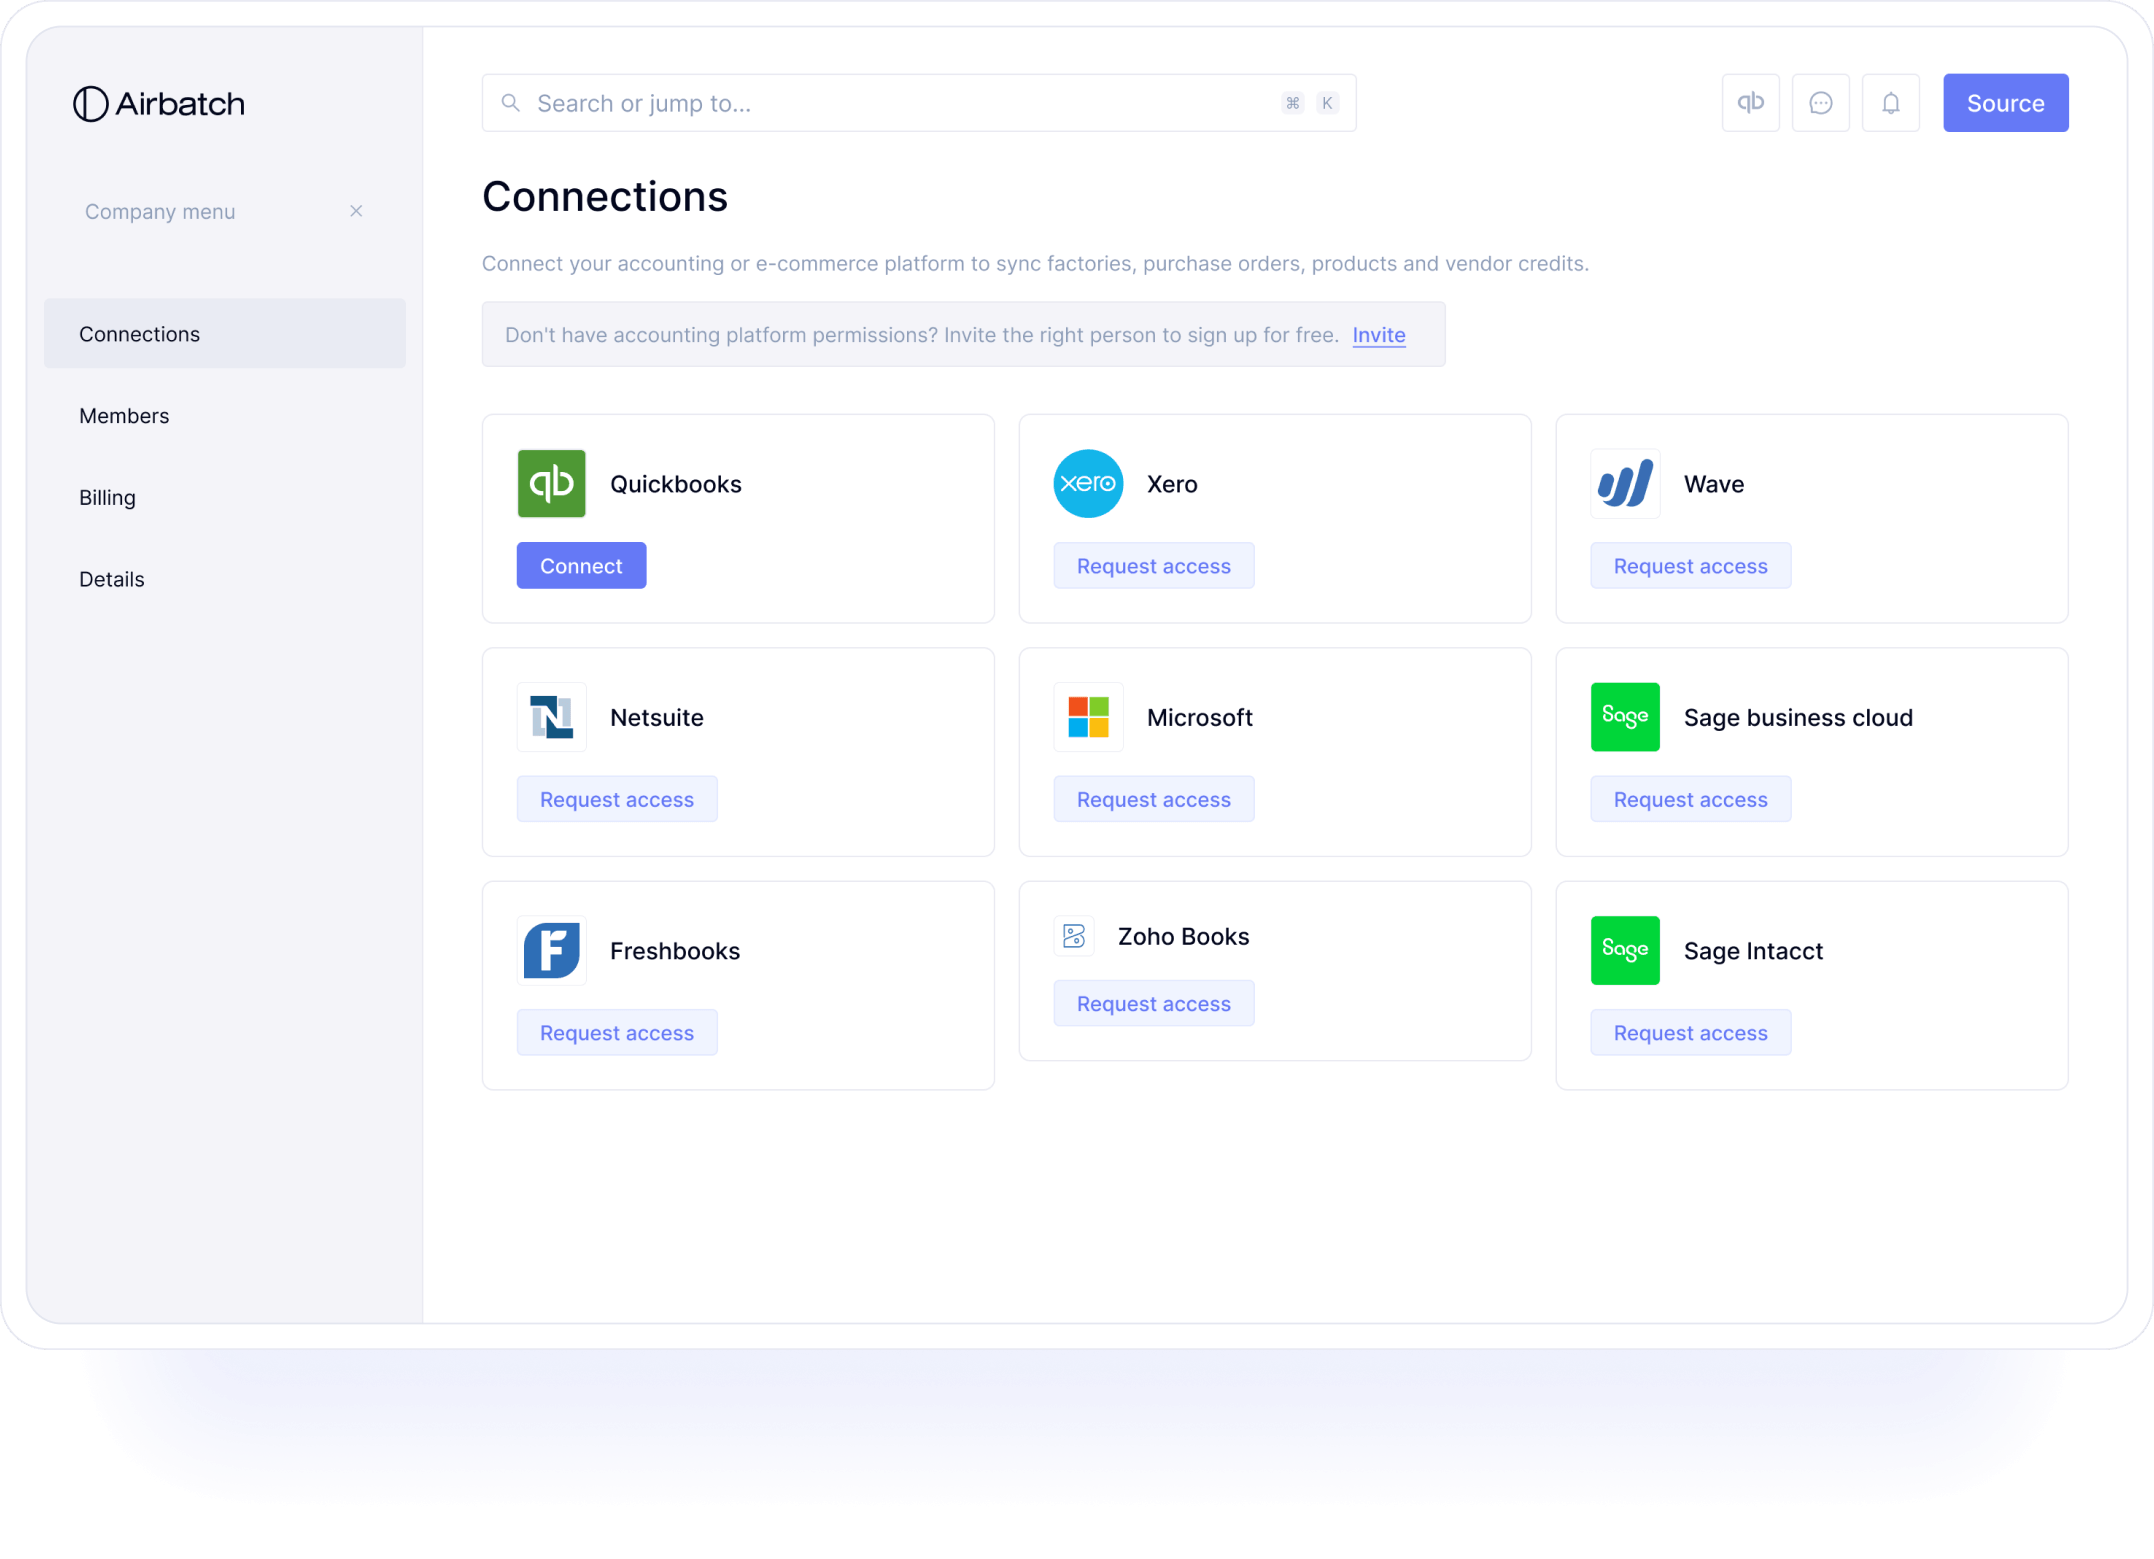Click the Sage business cloud card title
The image size is (2154, 1559).
coord(1797,717)
